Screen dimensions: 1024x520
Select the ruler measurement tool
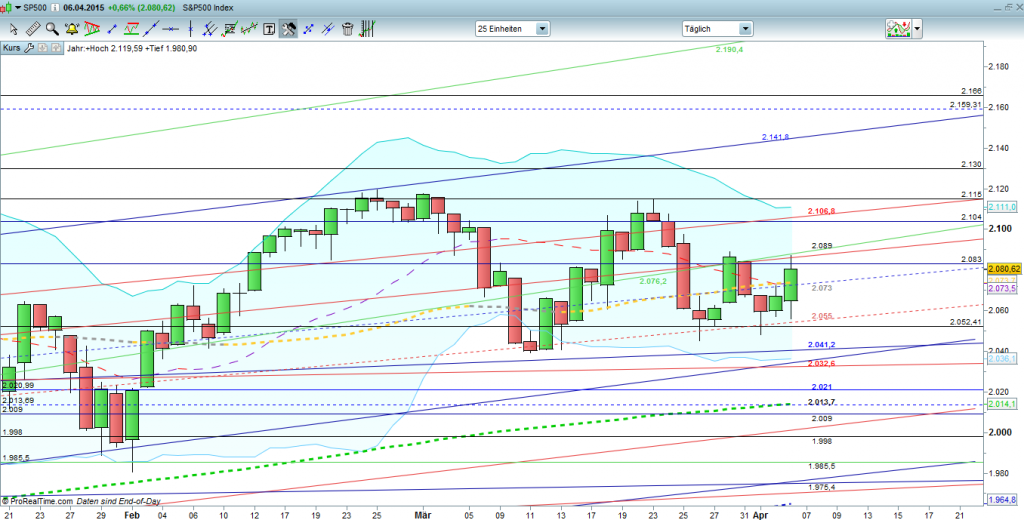(x=33, y=29)
